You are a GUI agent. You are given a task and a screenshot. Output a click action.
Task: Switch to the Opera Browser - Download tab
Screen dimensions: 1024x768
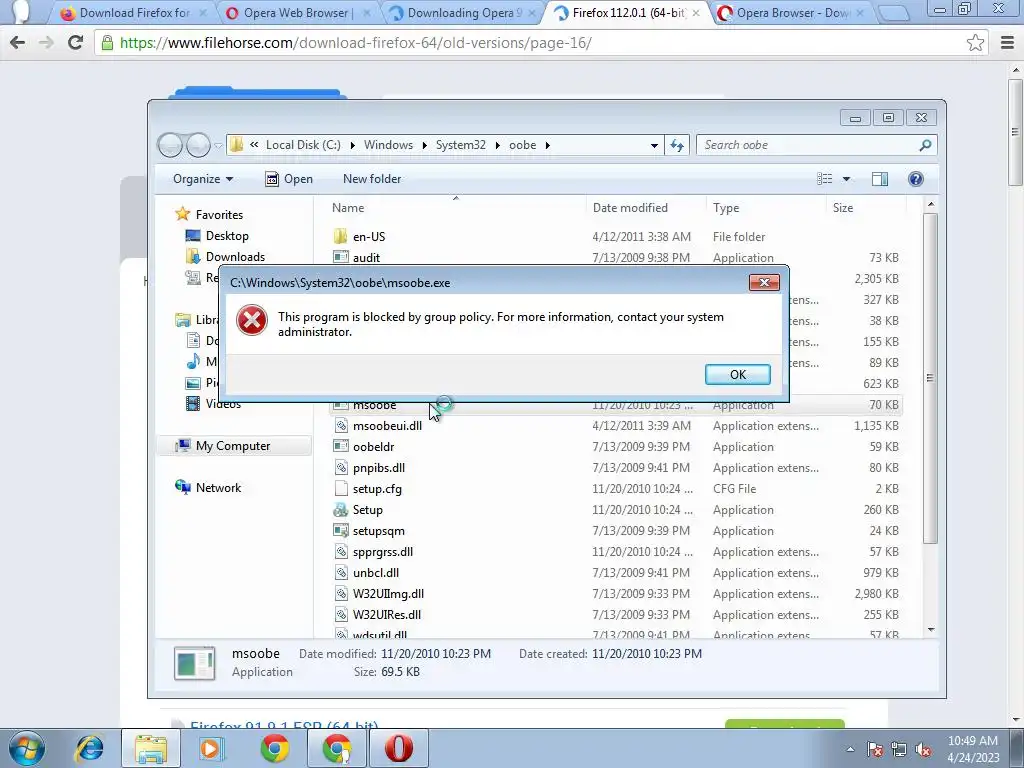click(x=792, y=12)
